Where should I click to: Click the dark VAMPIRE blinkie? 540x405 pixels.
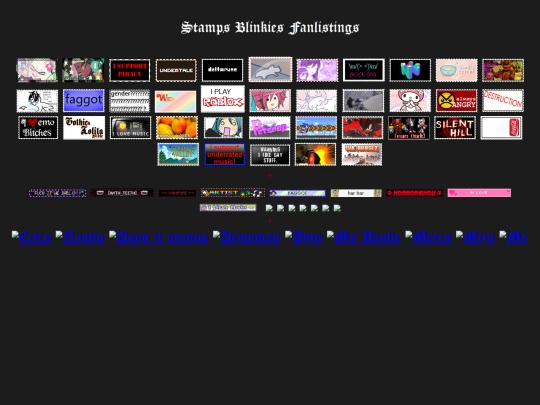[177, 193]
